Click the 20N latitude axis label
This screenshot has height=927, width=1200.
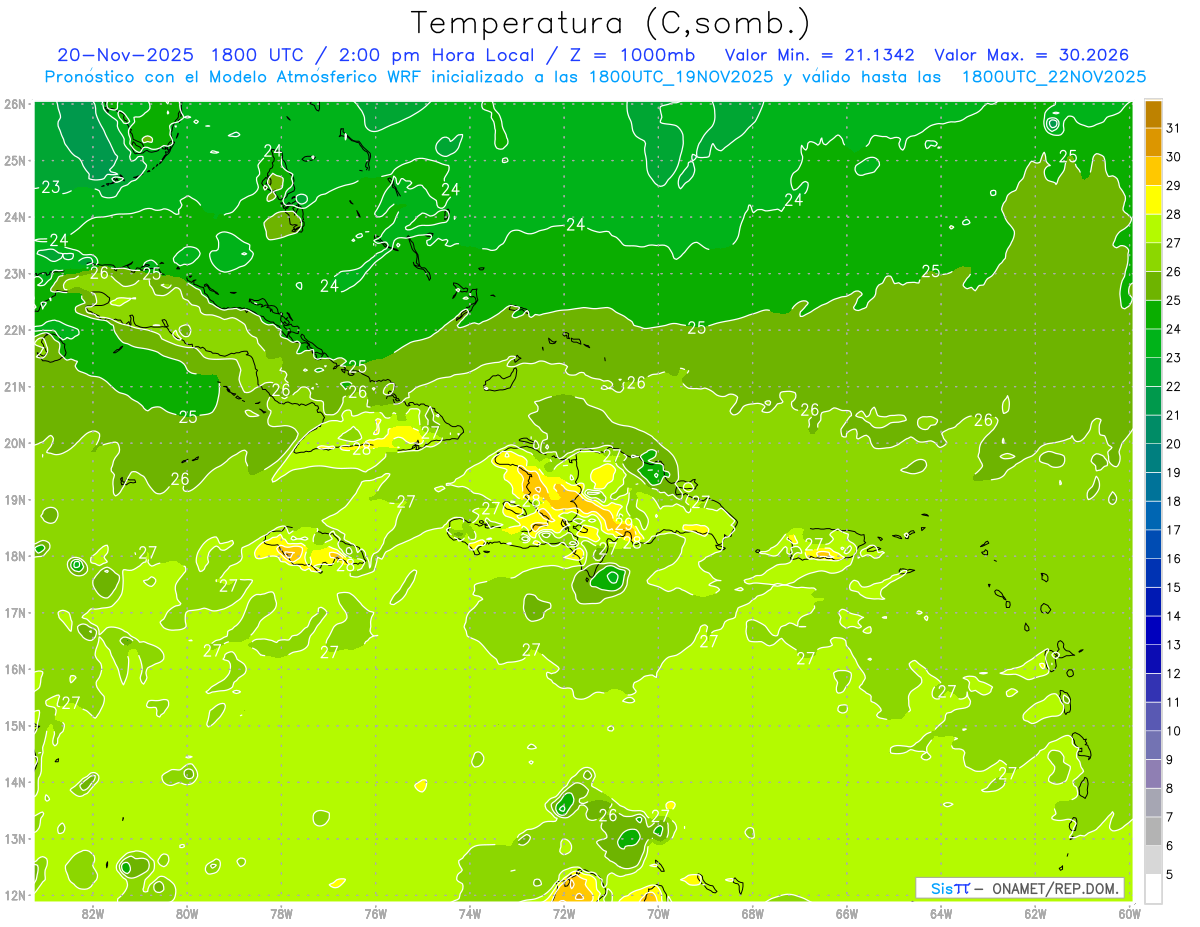coord(15,443)
